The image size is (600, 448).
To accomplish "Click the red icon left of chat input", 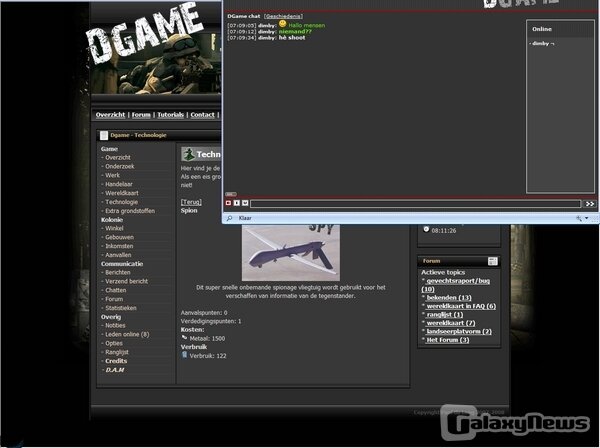I will point(228,203).
